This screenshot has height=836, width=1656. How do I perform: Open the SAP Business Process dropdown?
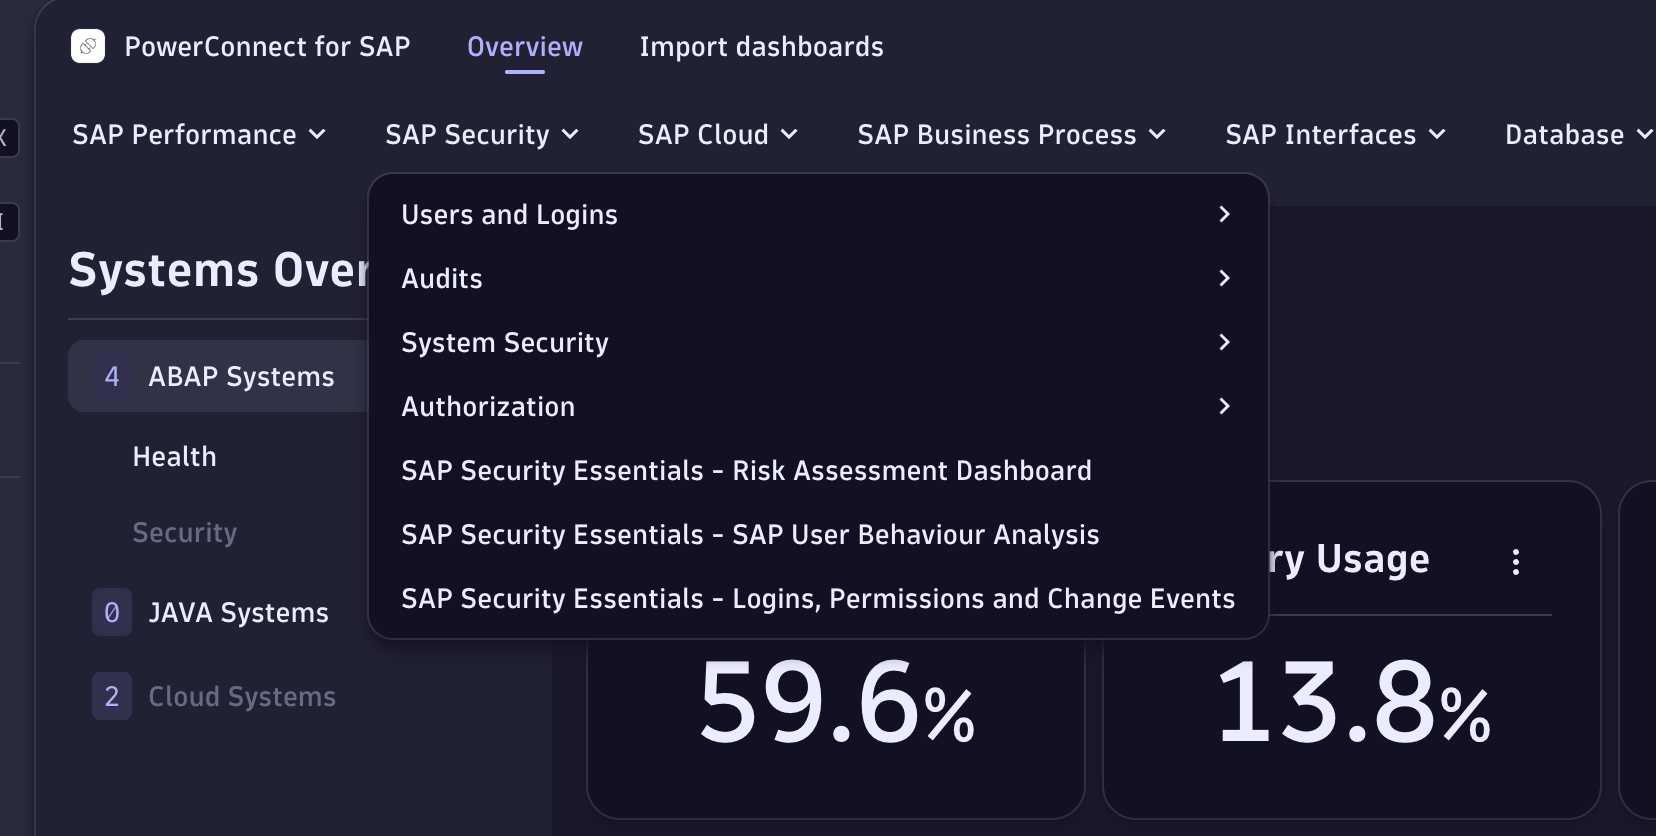1011,134
